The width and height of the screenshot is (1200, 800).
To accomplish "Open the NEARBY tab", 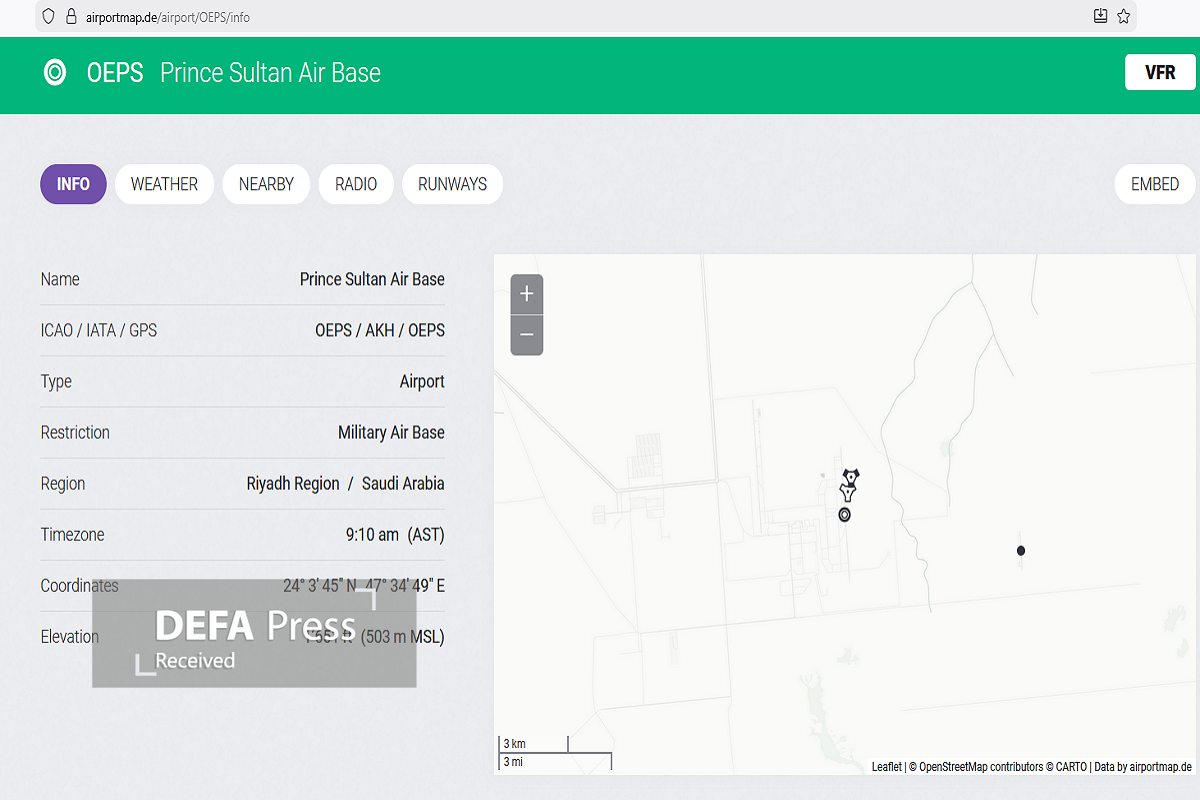I will 266,184.
